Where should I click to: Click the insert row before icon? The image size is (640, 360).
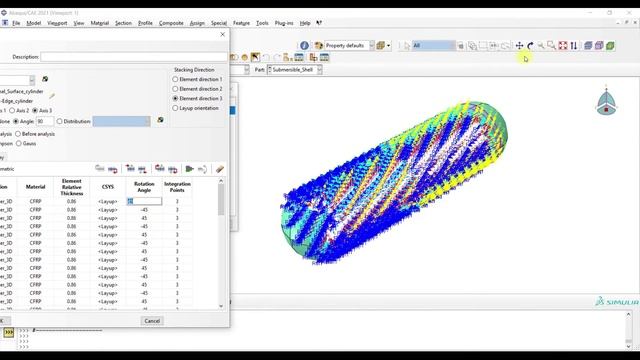coord(130,169)
